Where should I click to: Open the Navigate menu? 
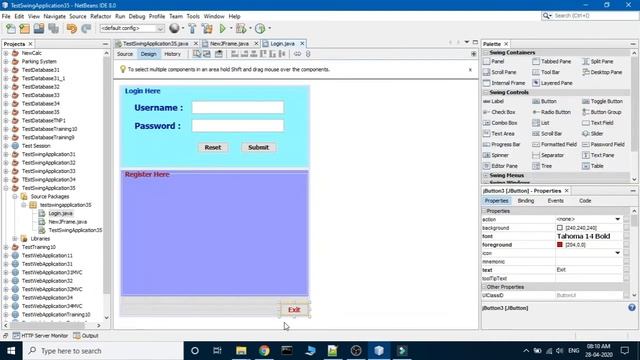[55, 16]
